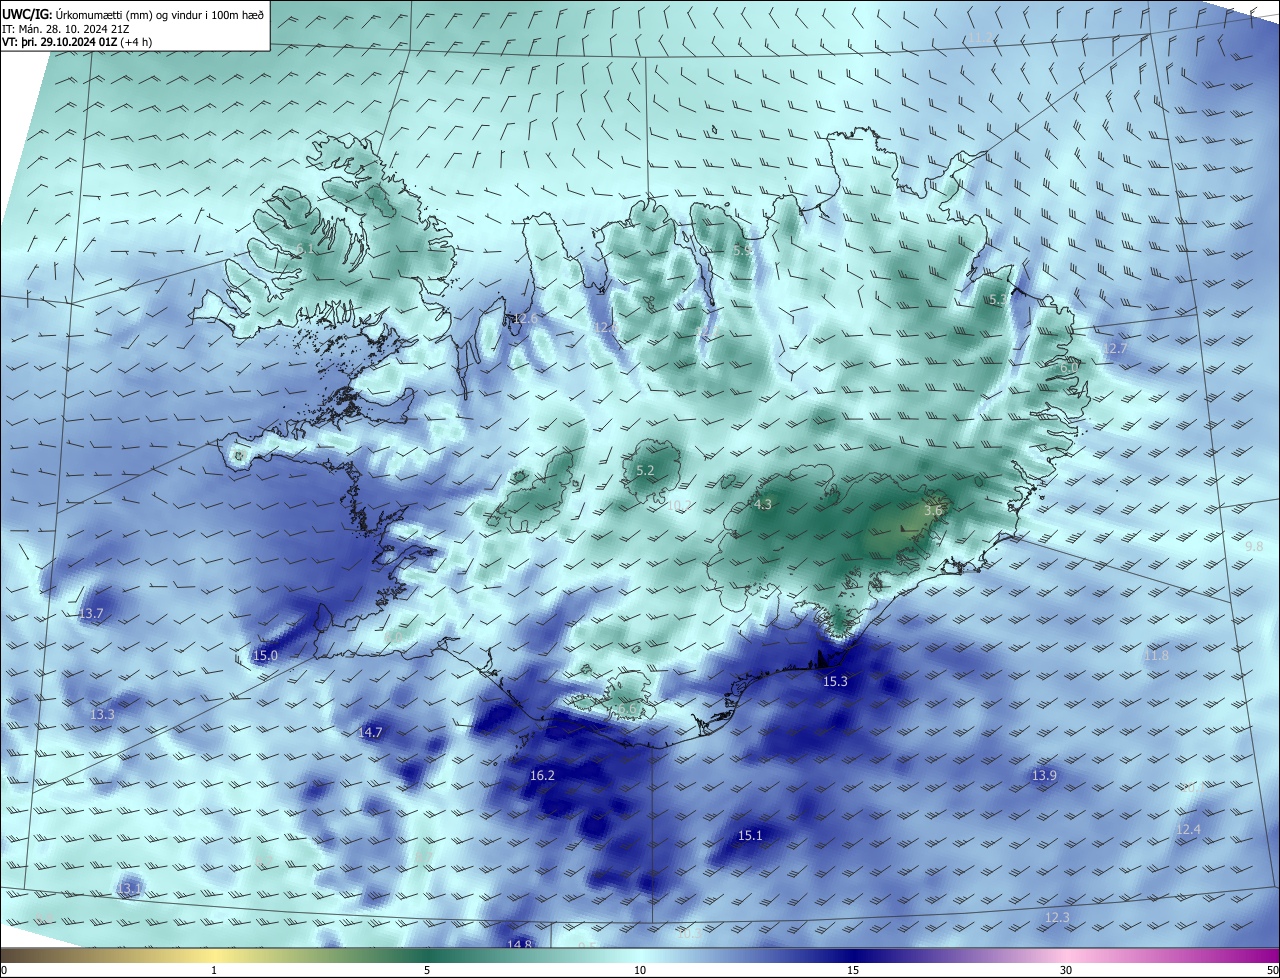
Task: Click the 0 tick on the color scale
Action: [x=3, y=970]
